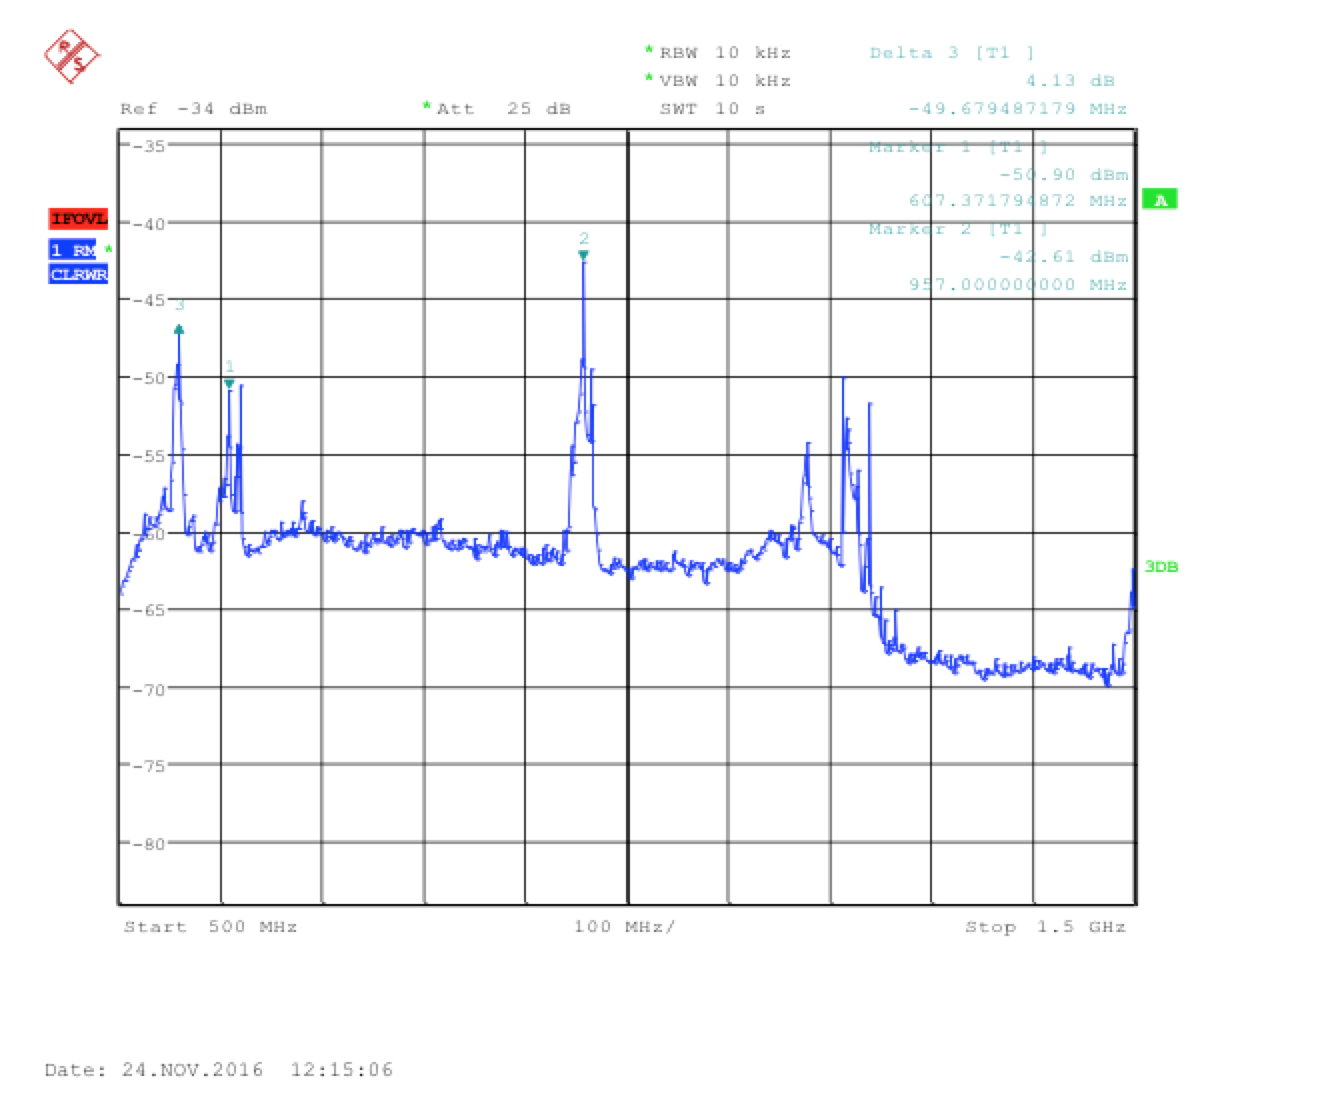Click the Stop 1.5 GHz frequency label
Viewport: 1318px width, 1100px height.
click(x=1045, y=927)
